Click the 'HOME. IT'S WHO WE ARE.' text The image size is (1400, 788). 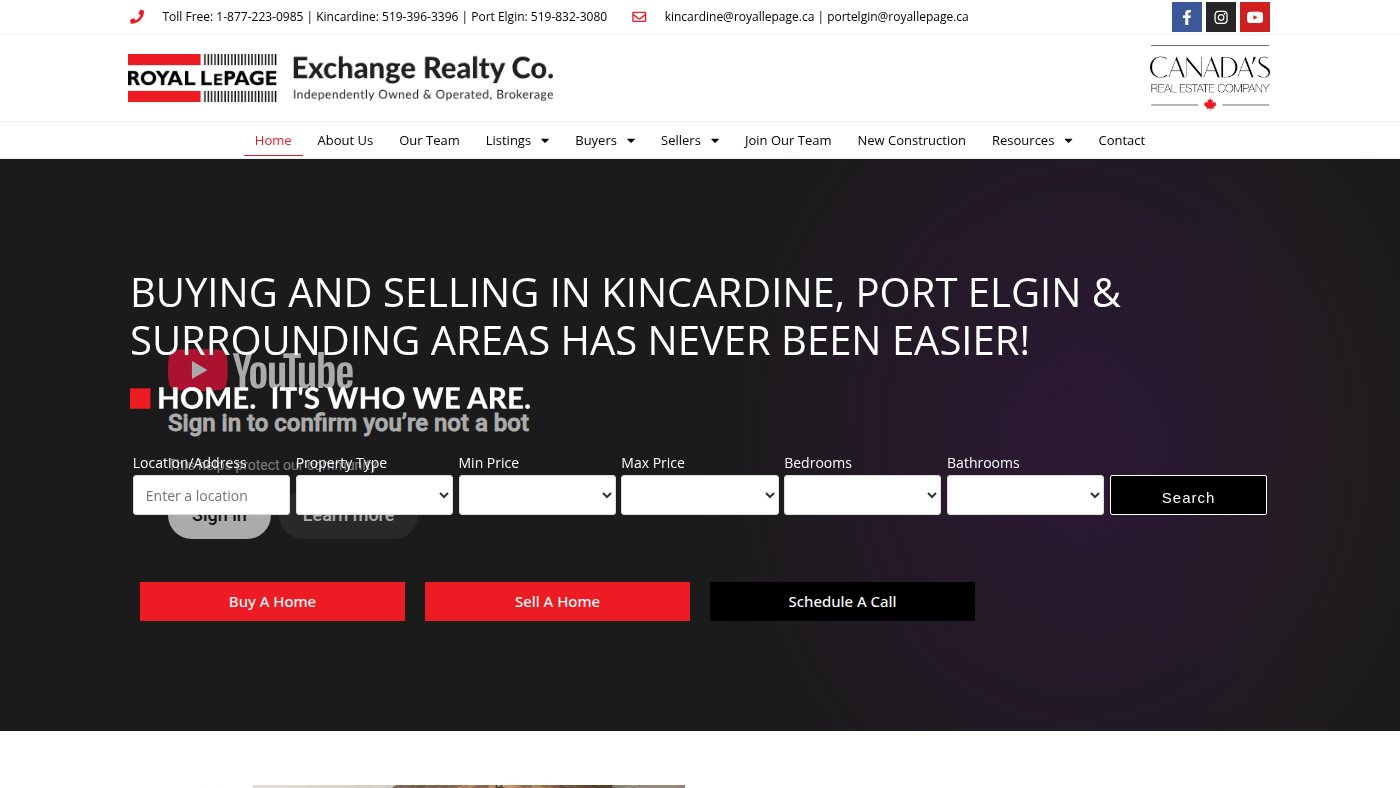tap(343, 398)
